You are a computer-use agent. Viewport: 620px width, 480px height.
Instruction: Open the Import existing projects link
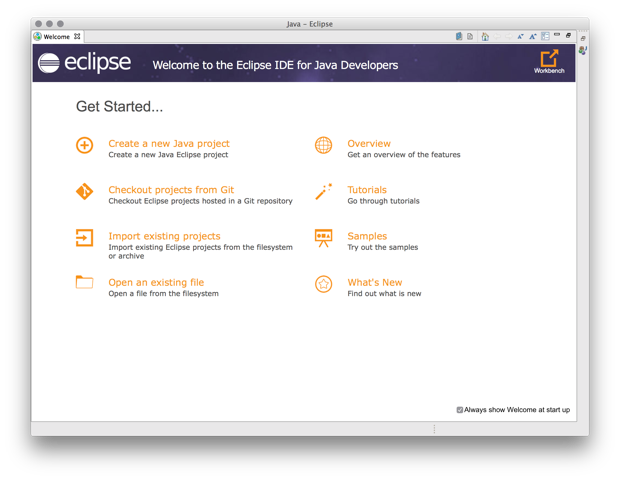point(164,236)
